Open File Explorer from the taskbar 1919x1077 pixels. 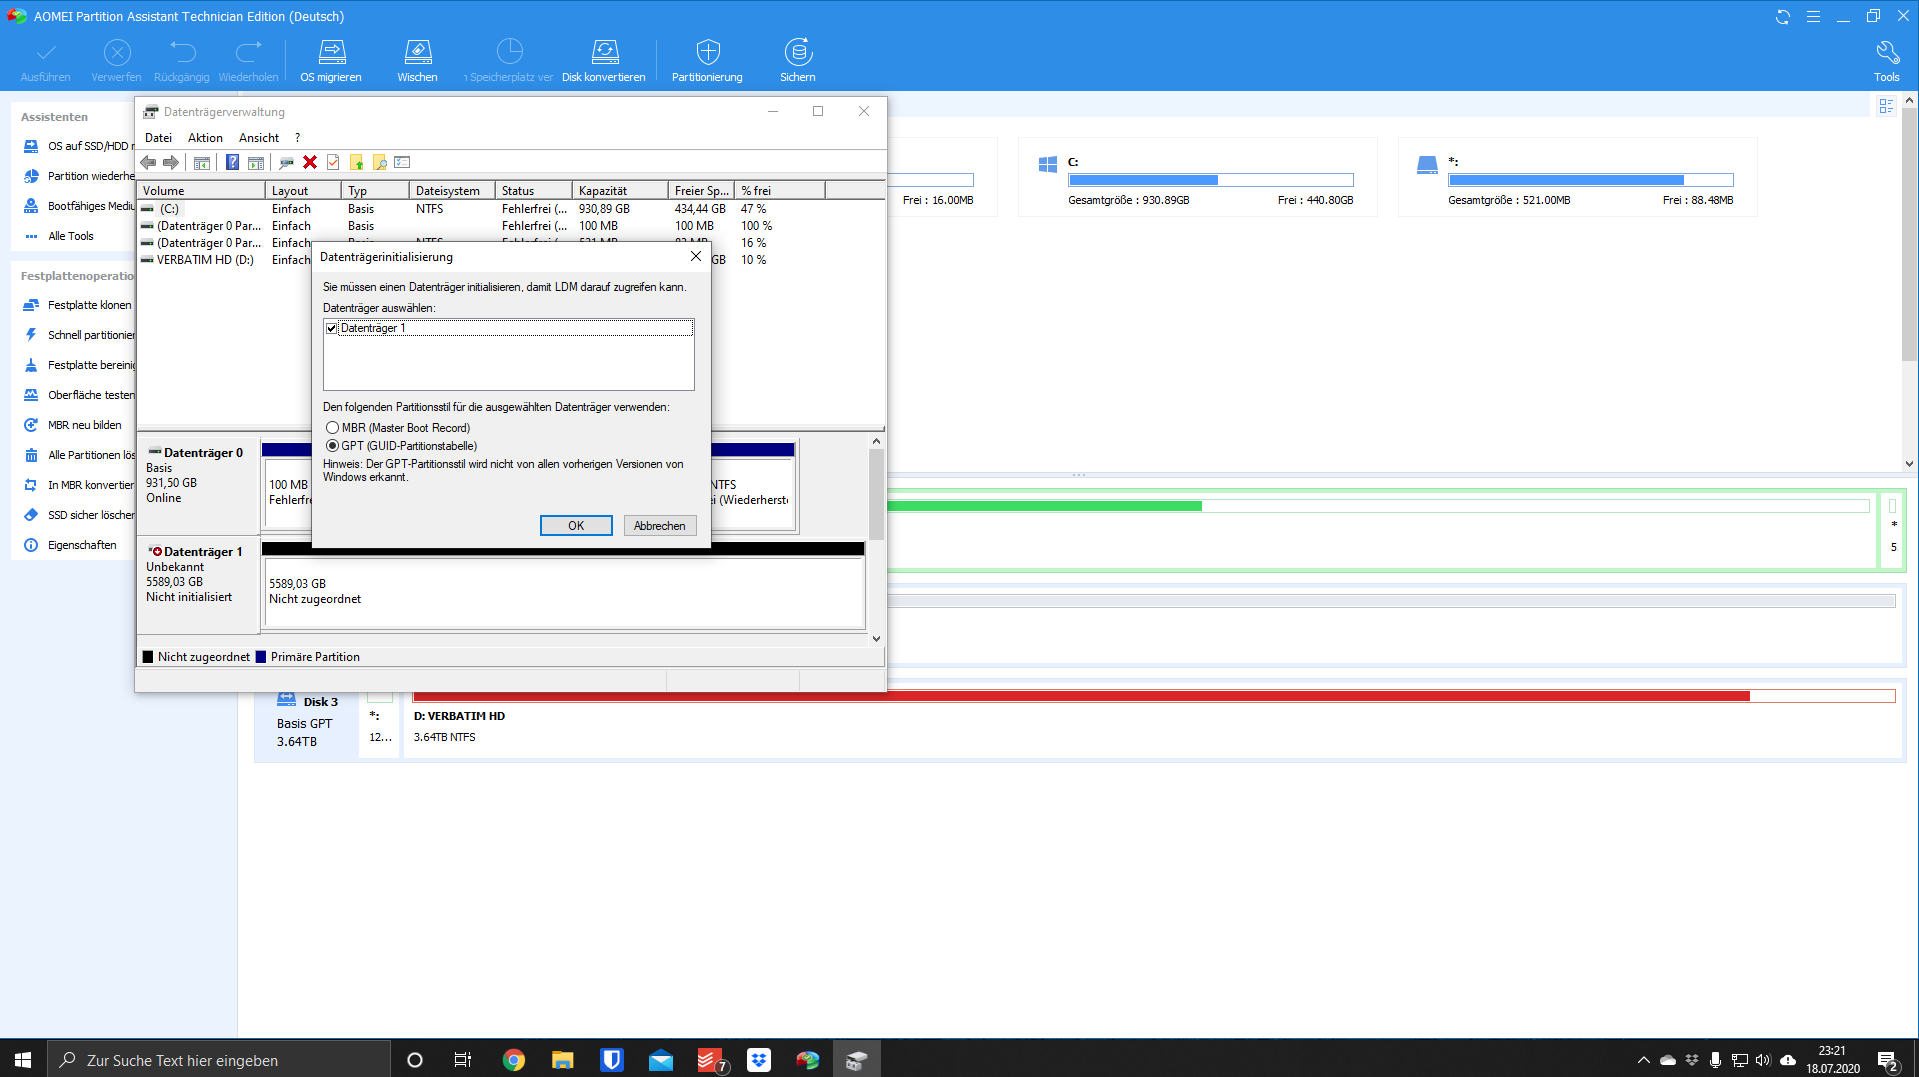563,1060
